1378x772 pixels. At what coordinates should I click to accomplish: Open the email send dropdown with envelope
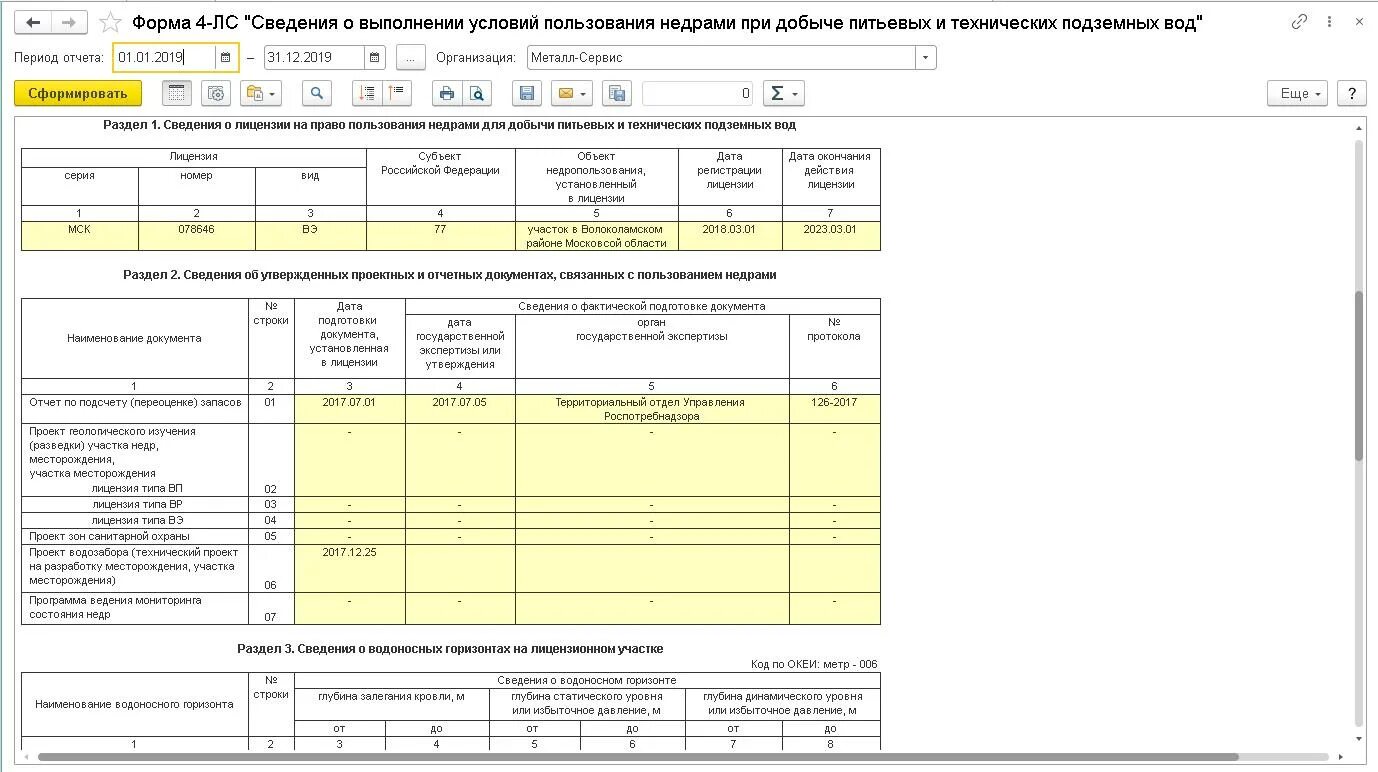pyautogui.click(x=572, y=93)
